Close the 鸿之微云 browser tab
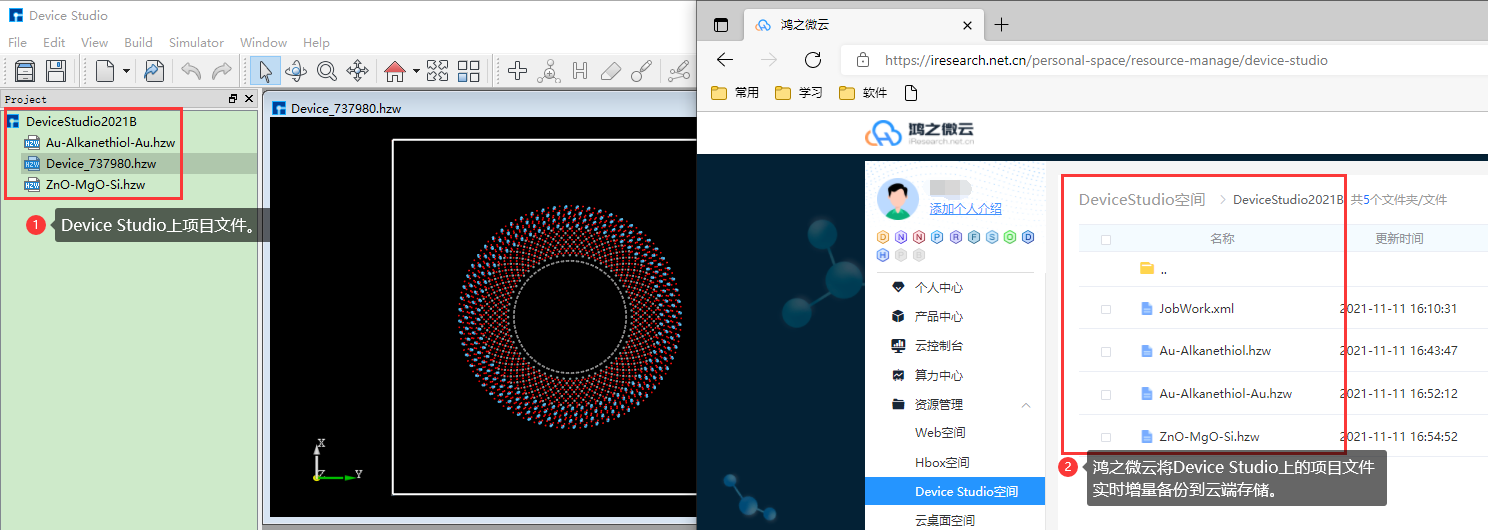The height and width of the screenshot is (530, 1488). click(966, 25)
